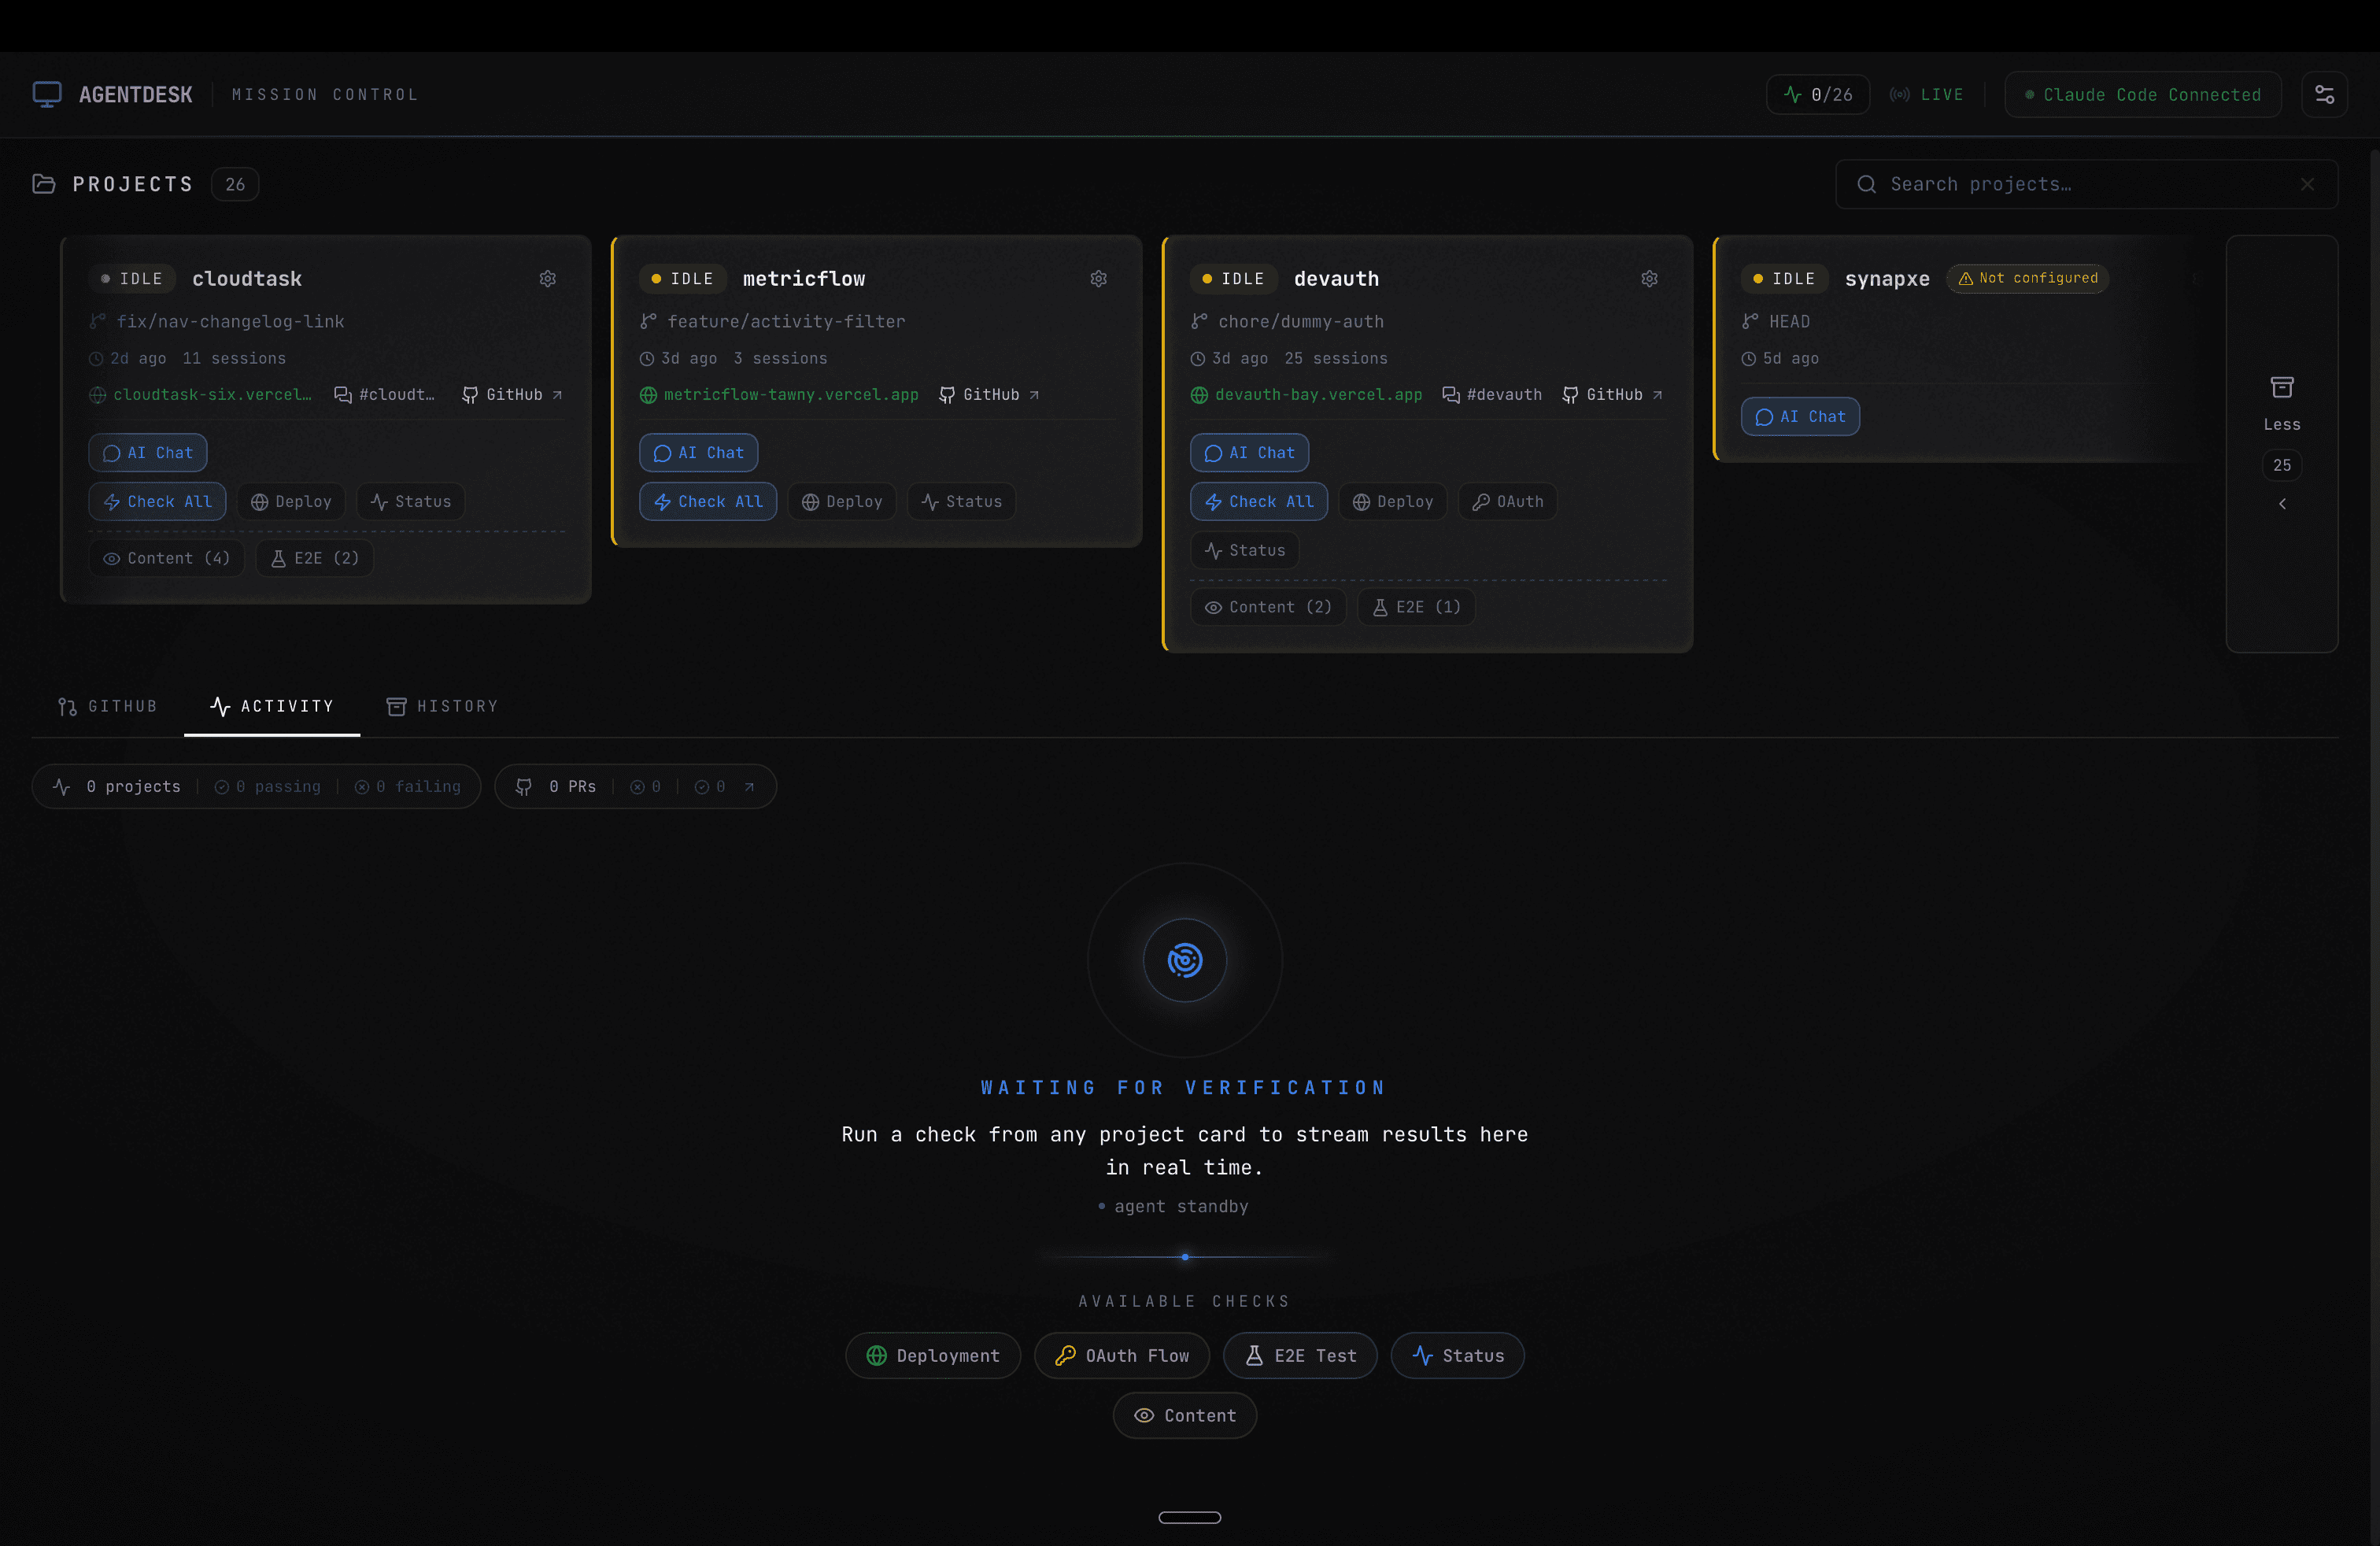
Task: Click the 25 hidden projects count
Action: pyautogui.click(x=2282, y=465)
